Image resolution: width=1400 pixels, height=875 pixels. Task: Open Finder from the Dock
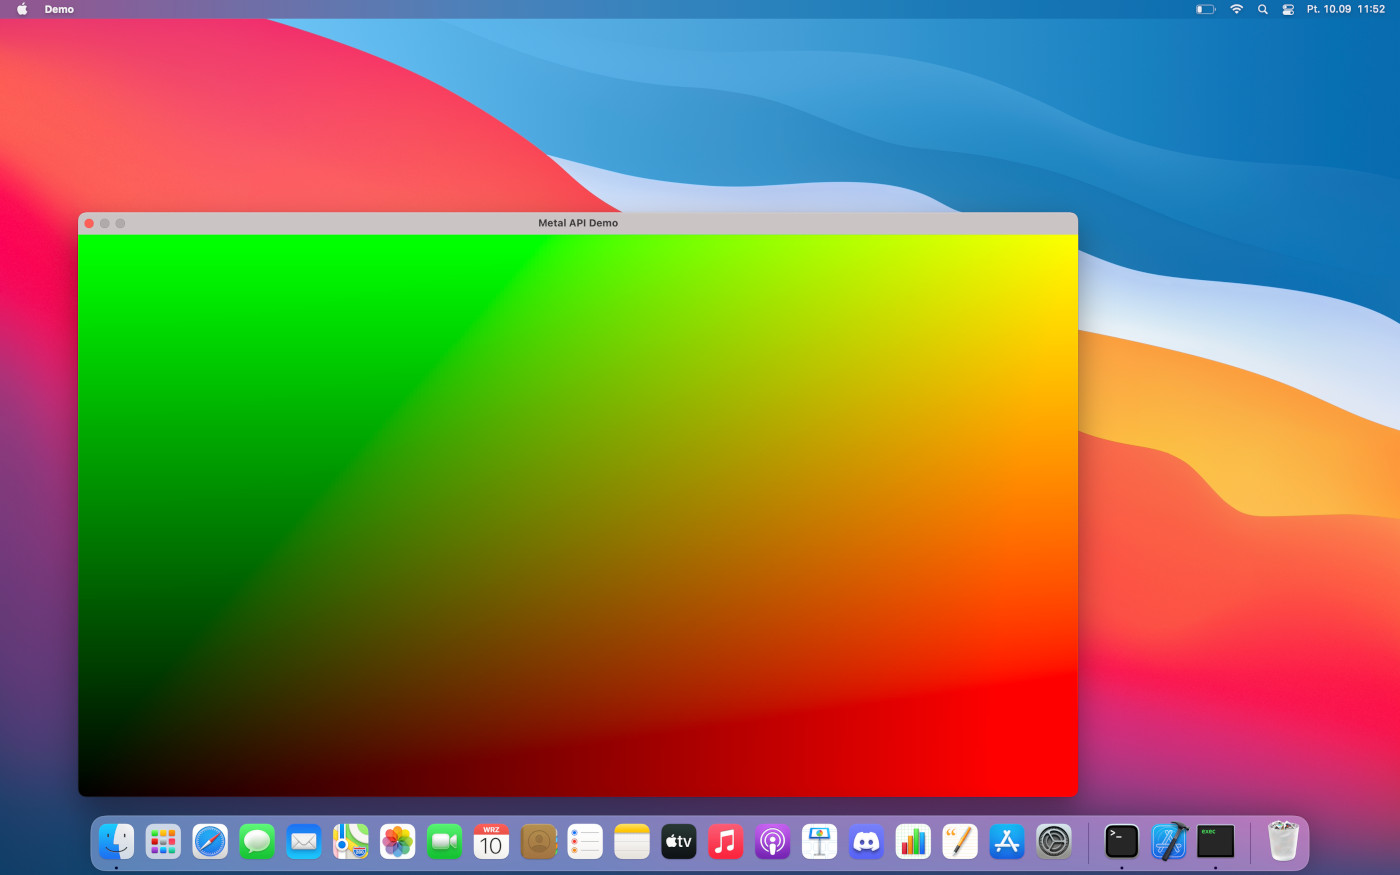pos(116,841)
